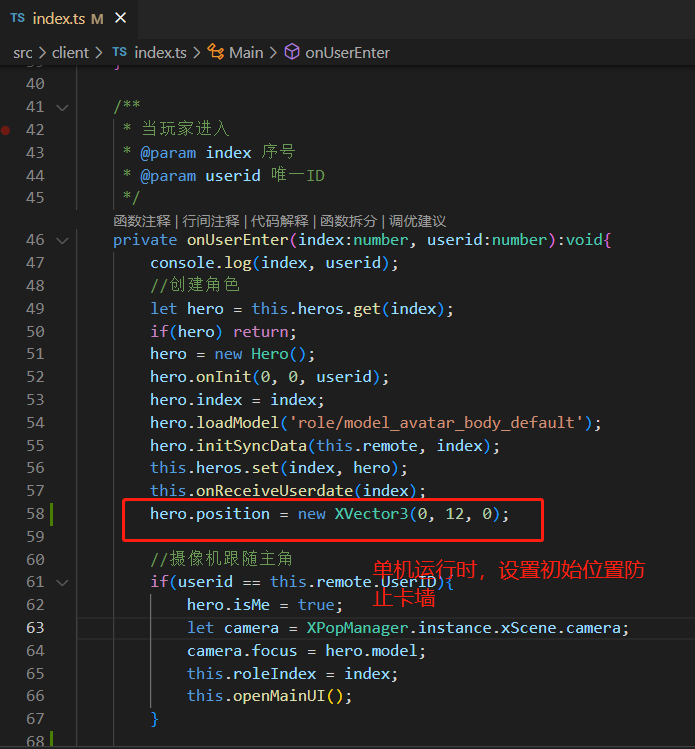Open the index.ts breadcrumb segment
Screen dimensions: 695x749
click(x=160, y=53)
